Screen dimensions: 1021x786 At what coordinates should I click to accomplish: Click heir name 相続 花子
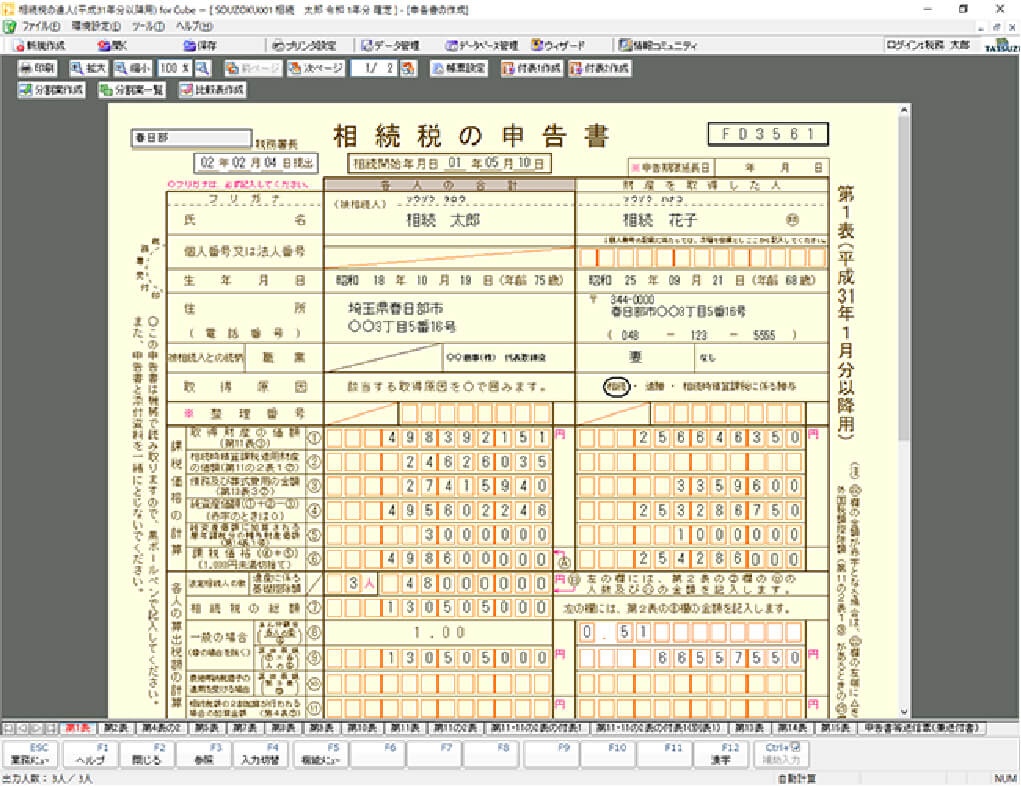(x=660, y=220)
